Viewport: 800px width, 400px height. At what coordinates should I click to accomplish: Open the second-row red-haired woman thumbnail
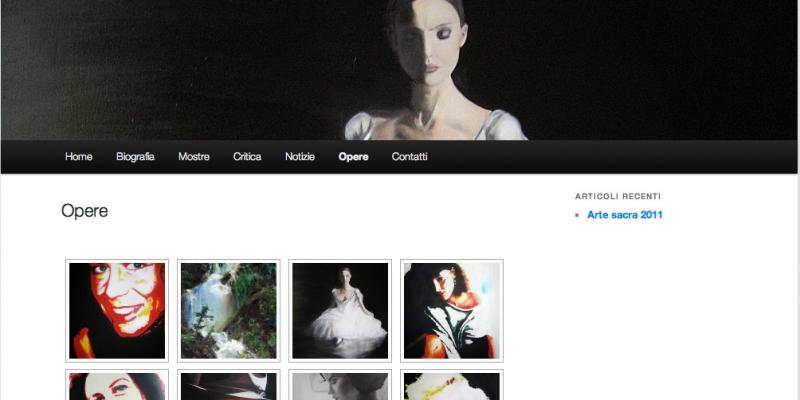point(117,386)
